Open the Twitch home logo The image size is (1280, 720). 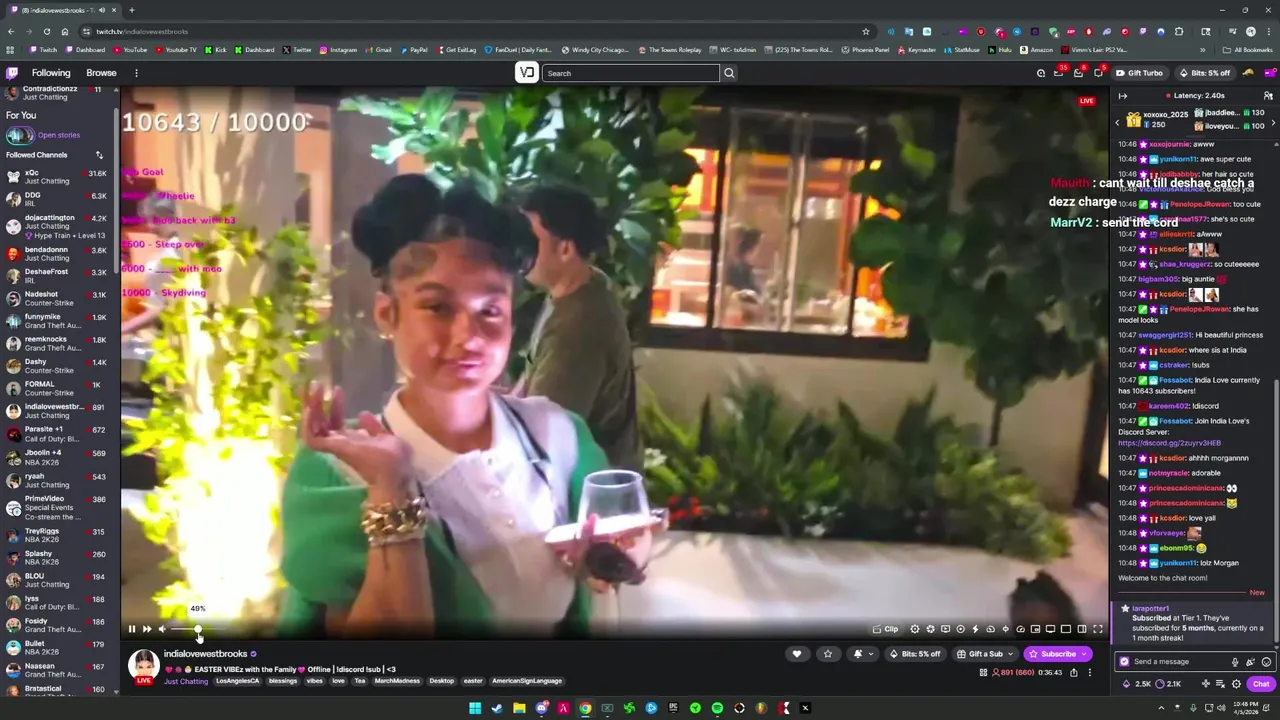click(x=12, y=73)
